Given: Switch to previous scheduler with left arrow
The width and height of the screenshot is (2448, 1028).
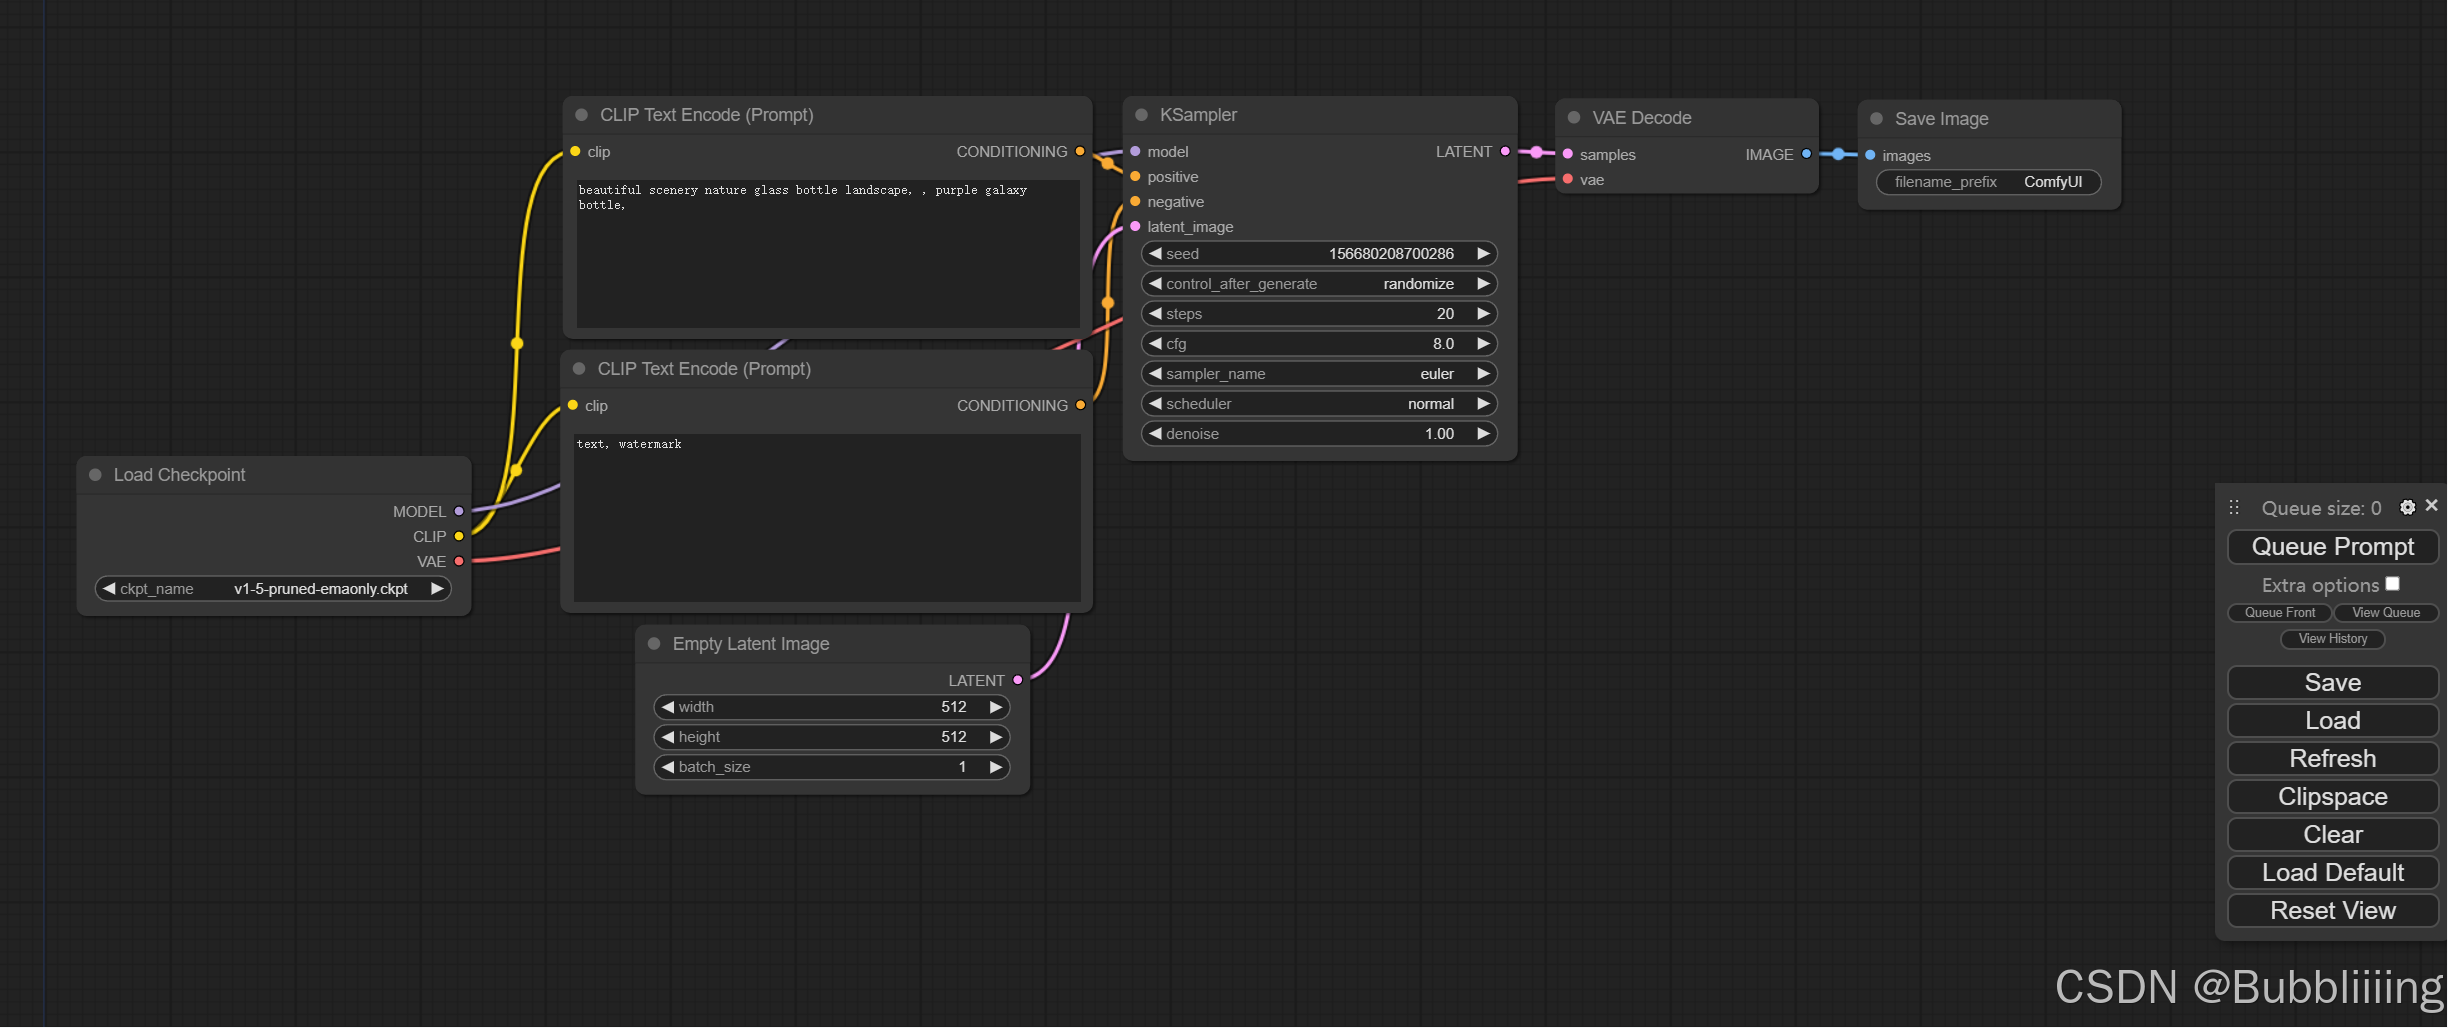Looking at the screenshot, I should click(1155, 403).
